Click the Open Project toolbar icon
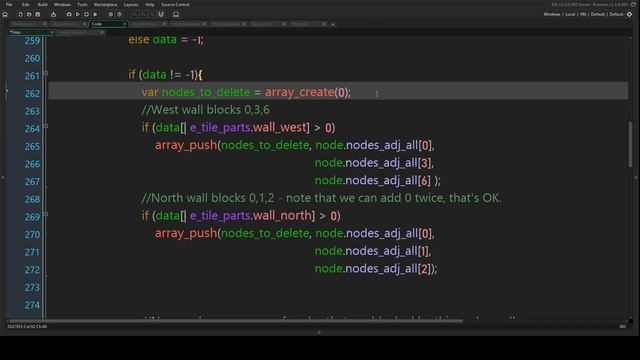The width and height of the screenshot is (640, 360). pyautogui.click(x=29, y=14)
